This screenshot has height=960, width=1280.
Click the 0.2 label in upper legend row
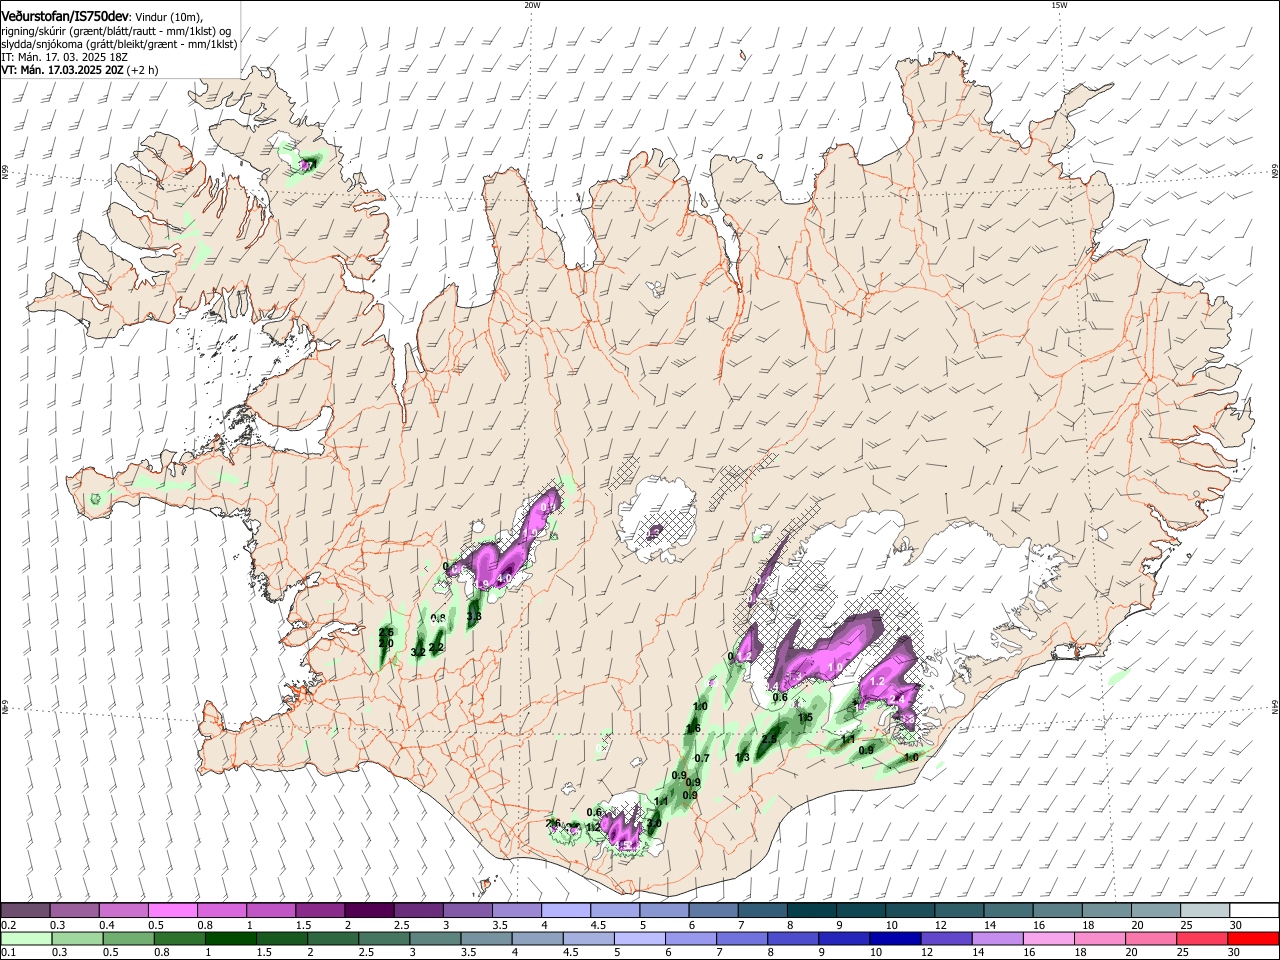pos(7,925)
